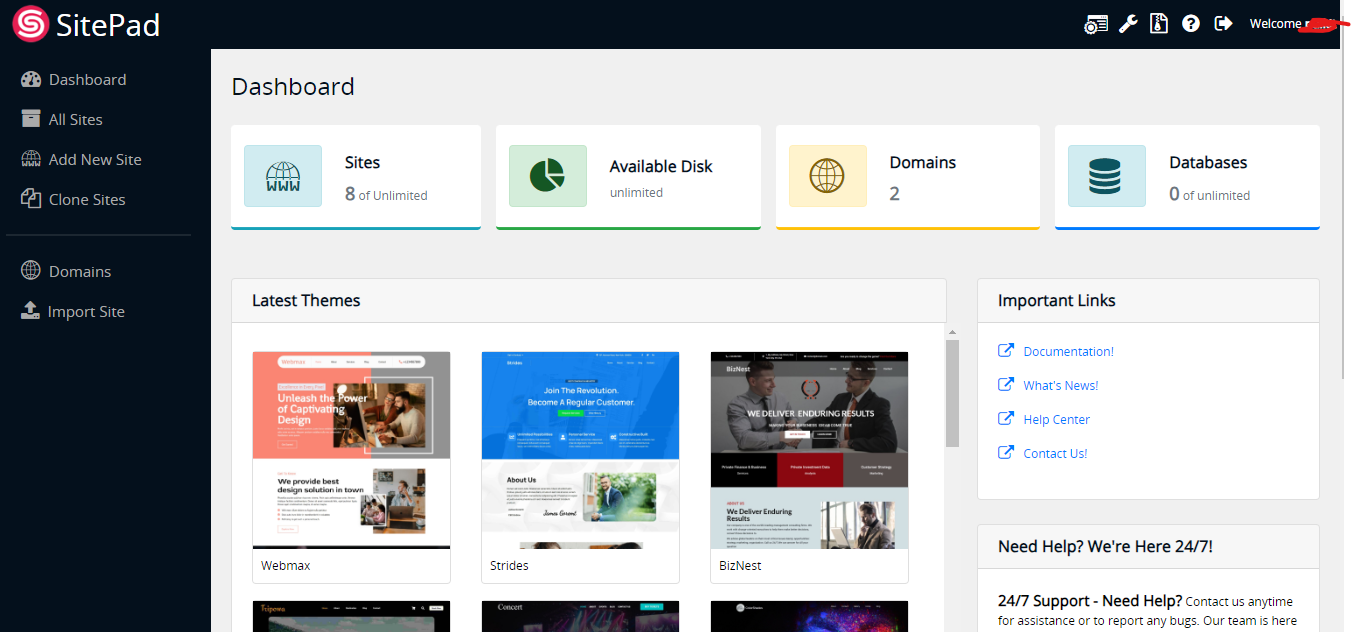Click the "0 of unlimited" databases count

[1209, 194]
